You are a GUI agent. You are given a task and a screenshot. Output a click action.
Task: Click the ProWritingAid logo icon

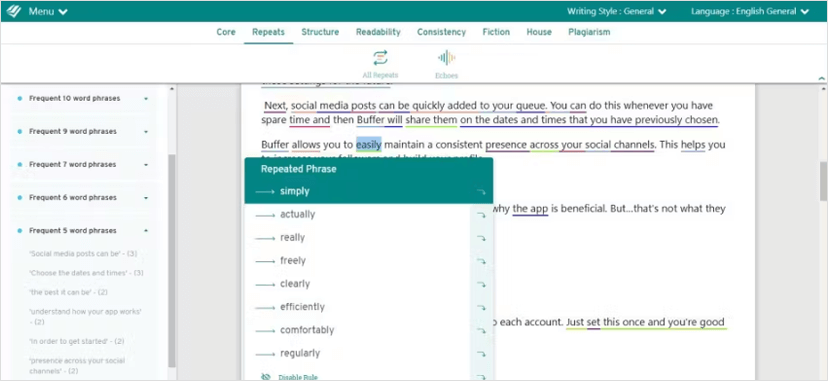coord(14,11)
